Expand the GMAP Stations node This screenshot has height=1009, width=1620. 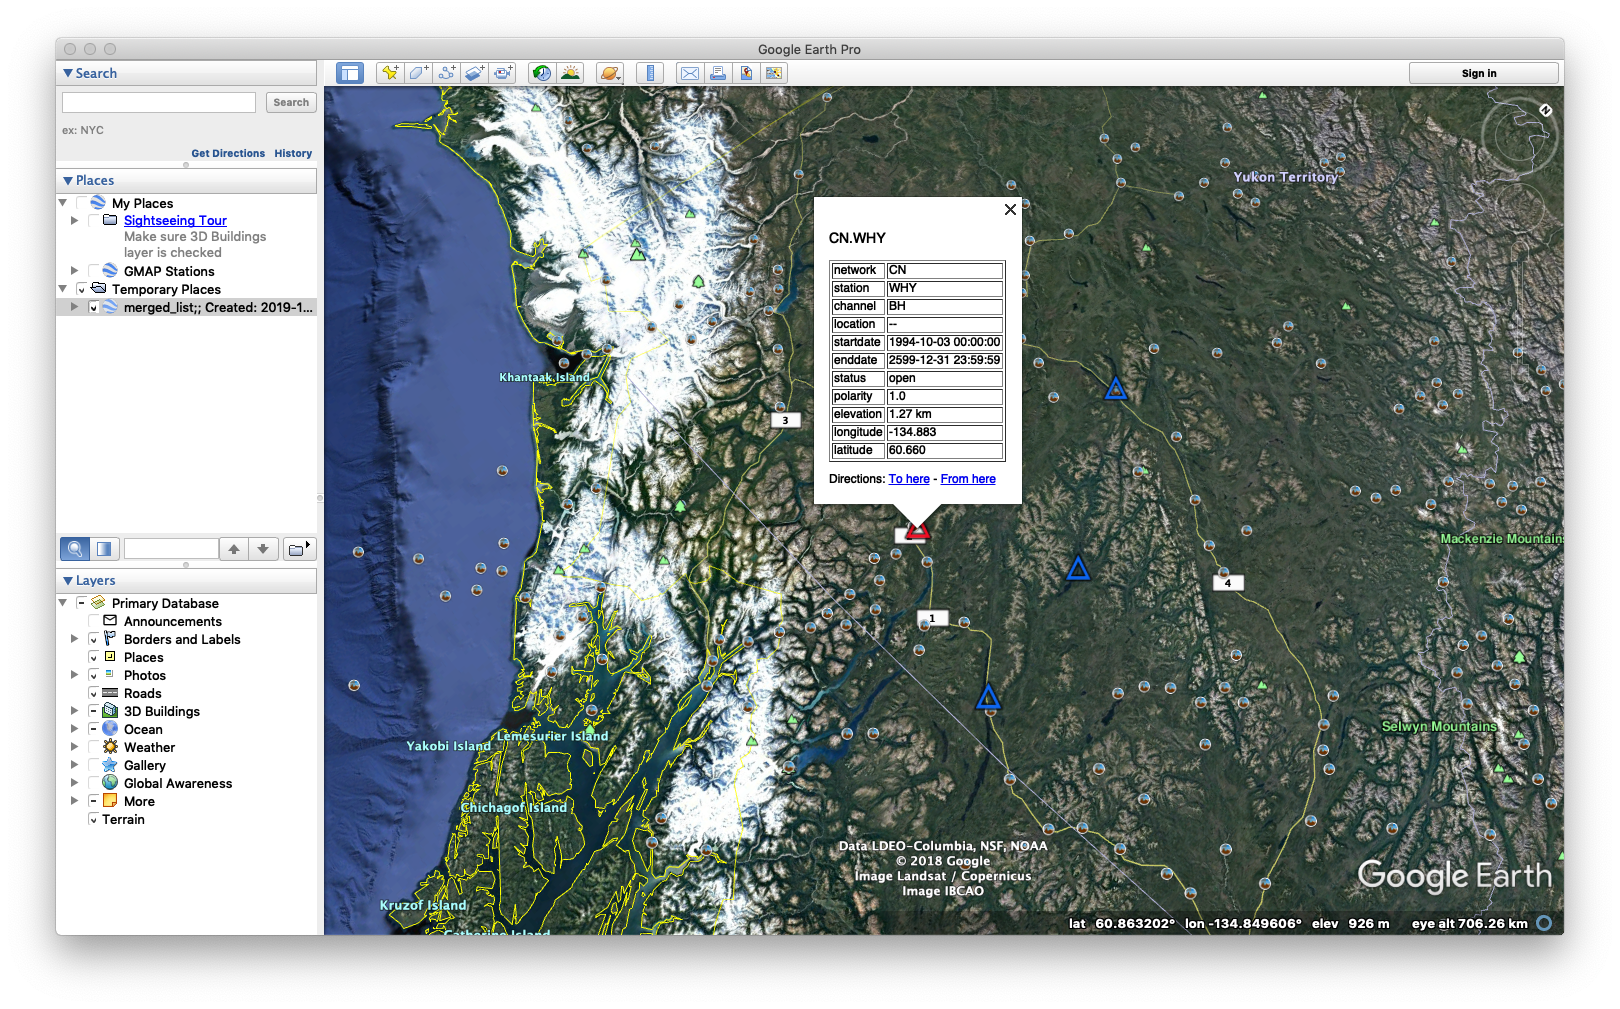74,271
